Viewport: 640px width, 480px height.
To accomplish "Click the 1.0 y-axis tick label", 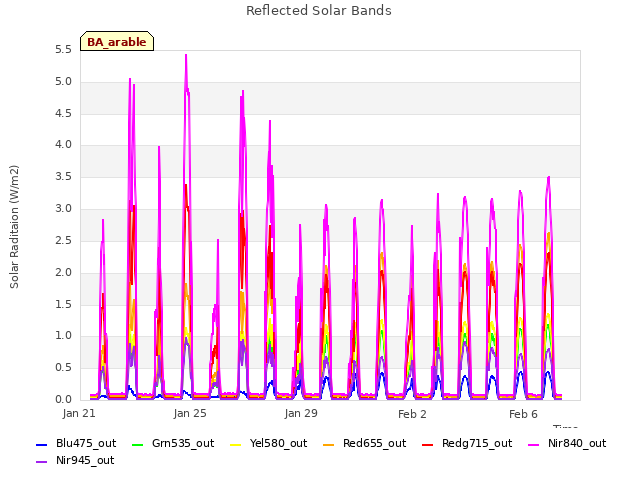I will pyautogui.click(x=63, y=336).
